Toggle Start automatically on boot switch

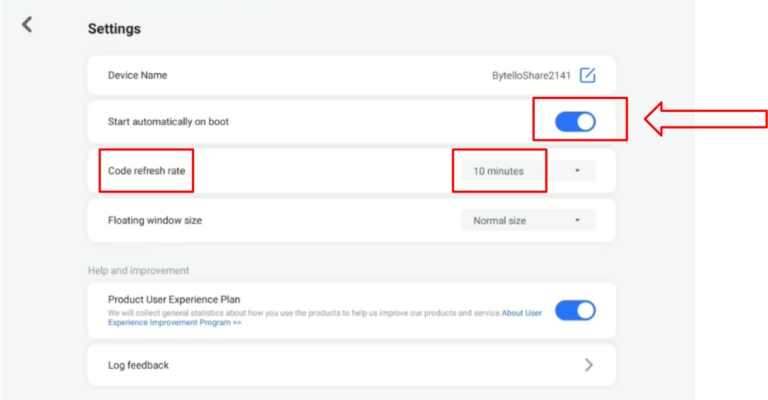coord(575,121)
